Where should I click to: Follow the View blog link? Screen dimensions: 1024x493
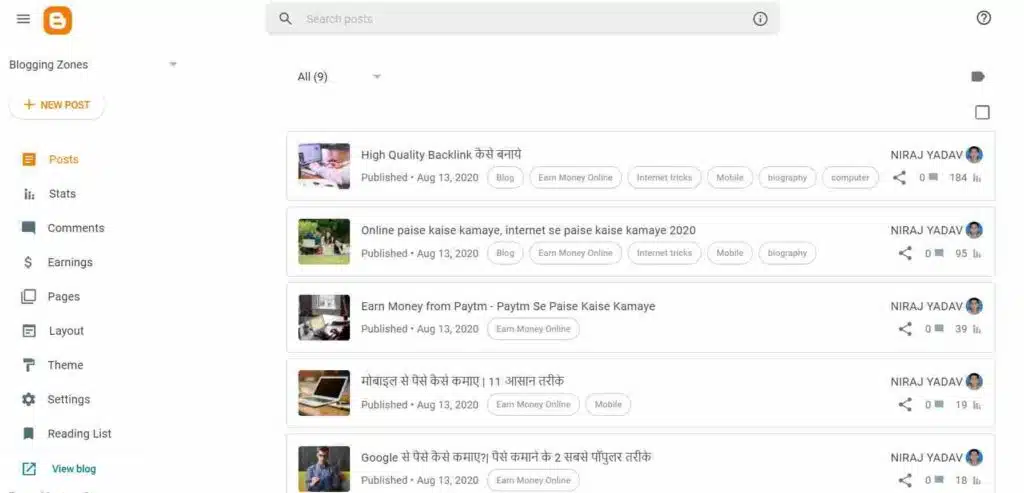[74, 469]
